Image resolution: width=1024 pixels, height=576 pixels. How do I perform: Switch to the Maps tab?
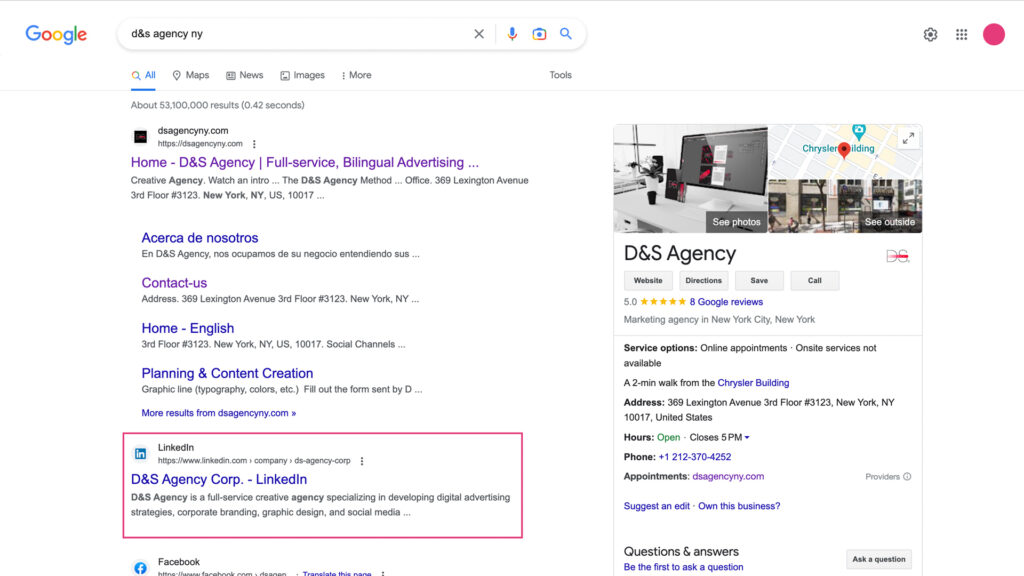[x=191, y=76]
